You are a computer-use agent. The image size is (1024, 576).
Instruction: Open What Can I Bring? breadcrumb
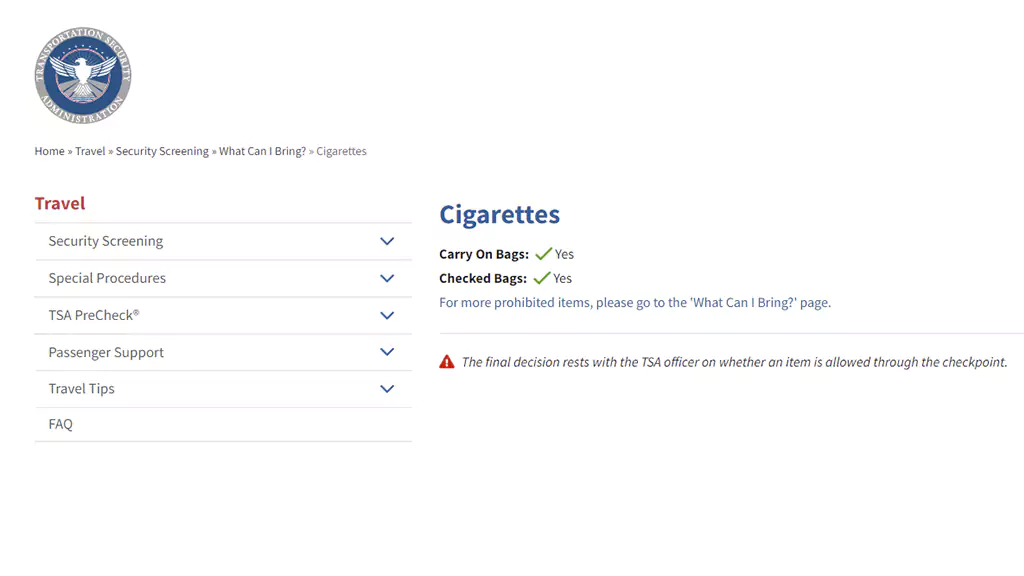click(263, 151)
